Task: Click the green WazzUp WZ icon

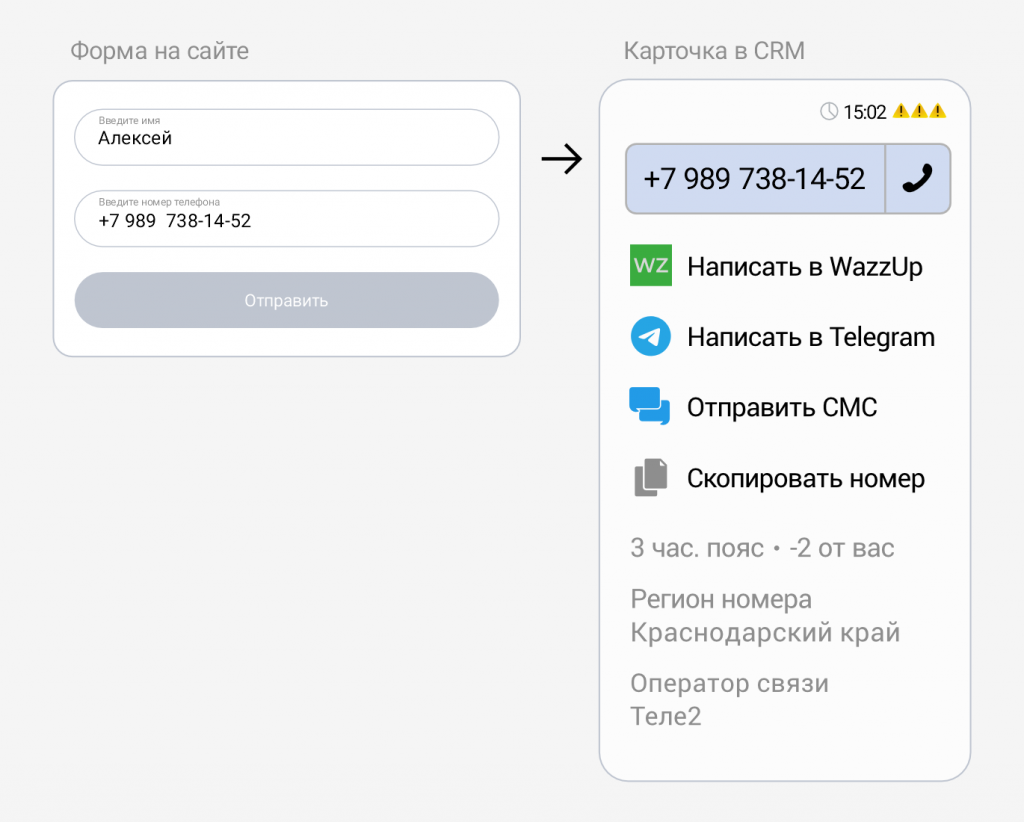Action: [x=650, y=266]
